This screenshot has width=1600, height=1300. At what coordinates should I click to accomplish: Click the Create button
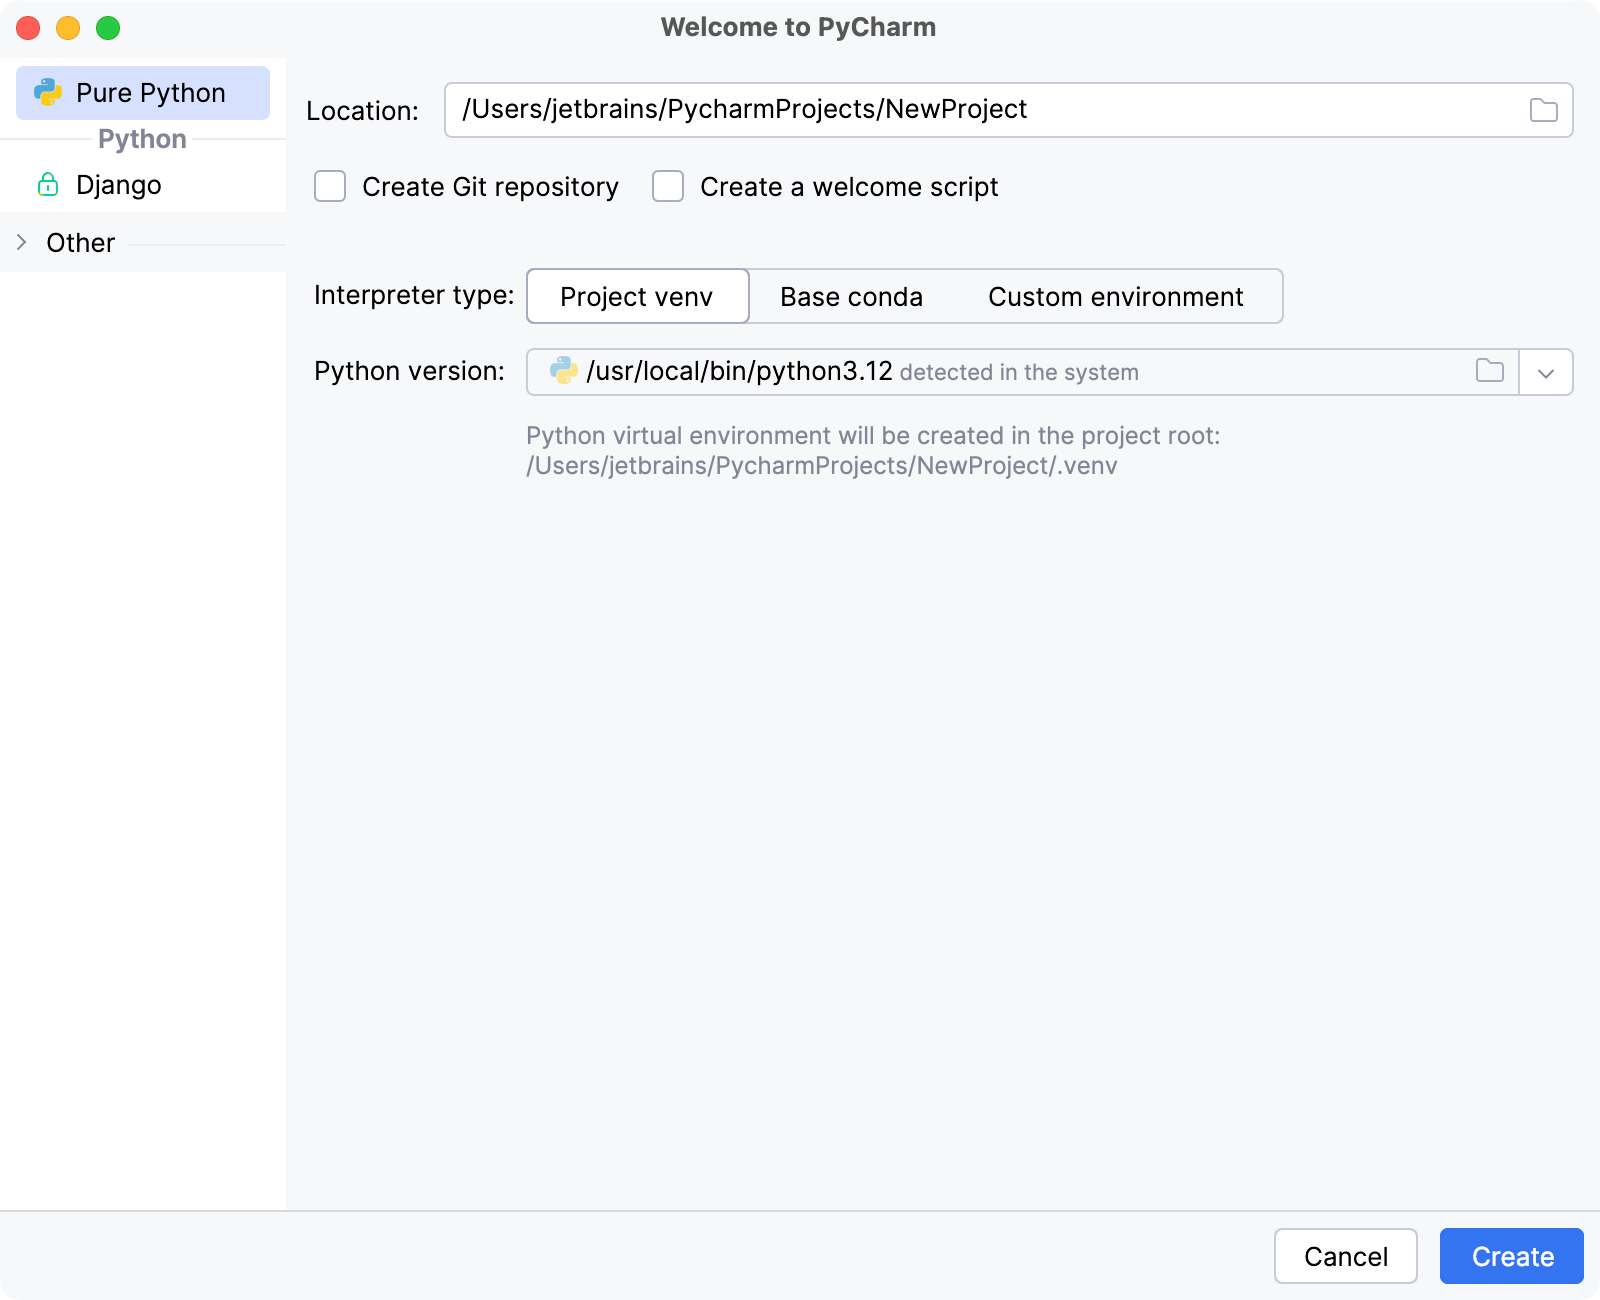tap(1510, 1256)
